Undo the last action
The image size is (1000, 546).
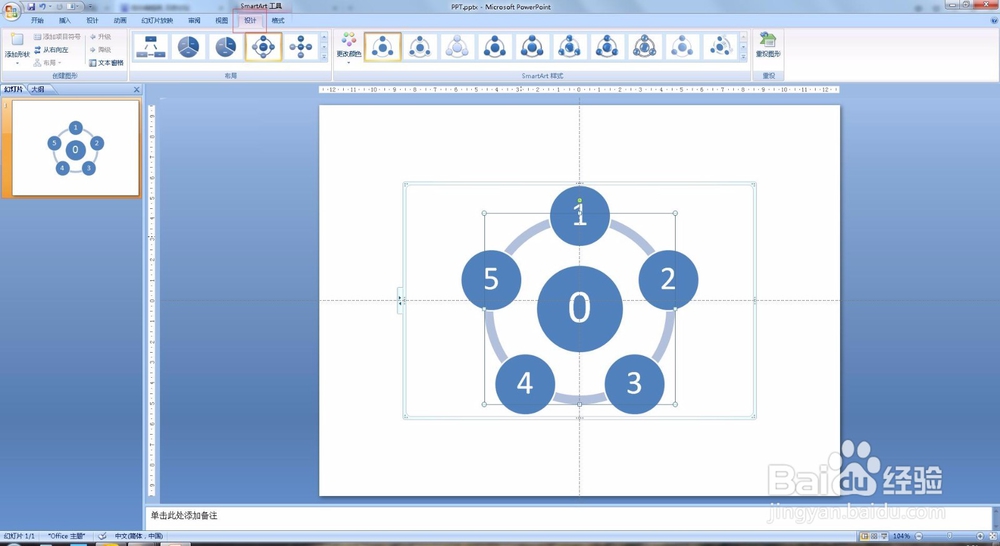[43, 6]
